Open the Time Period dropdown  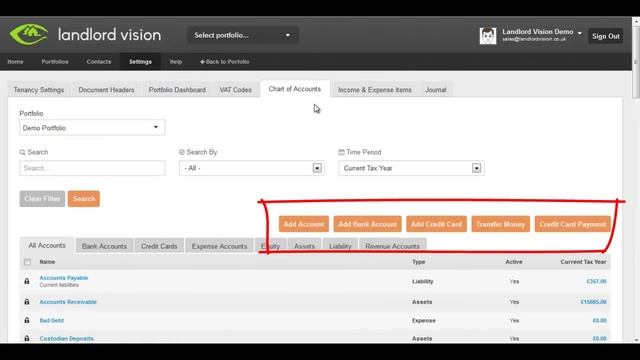click(411, 168)
